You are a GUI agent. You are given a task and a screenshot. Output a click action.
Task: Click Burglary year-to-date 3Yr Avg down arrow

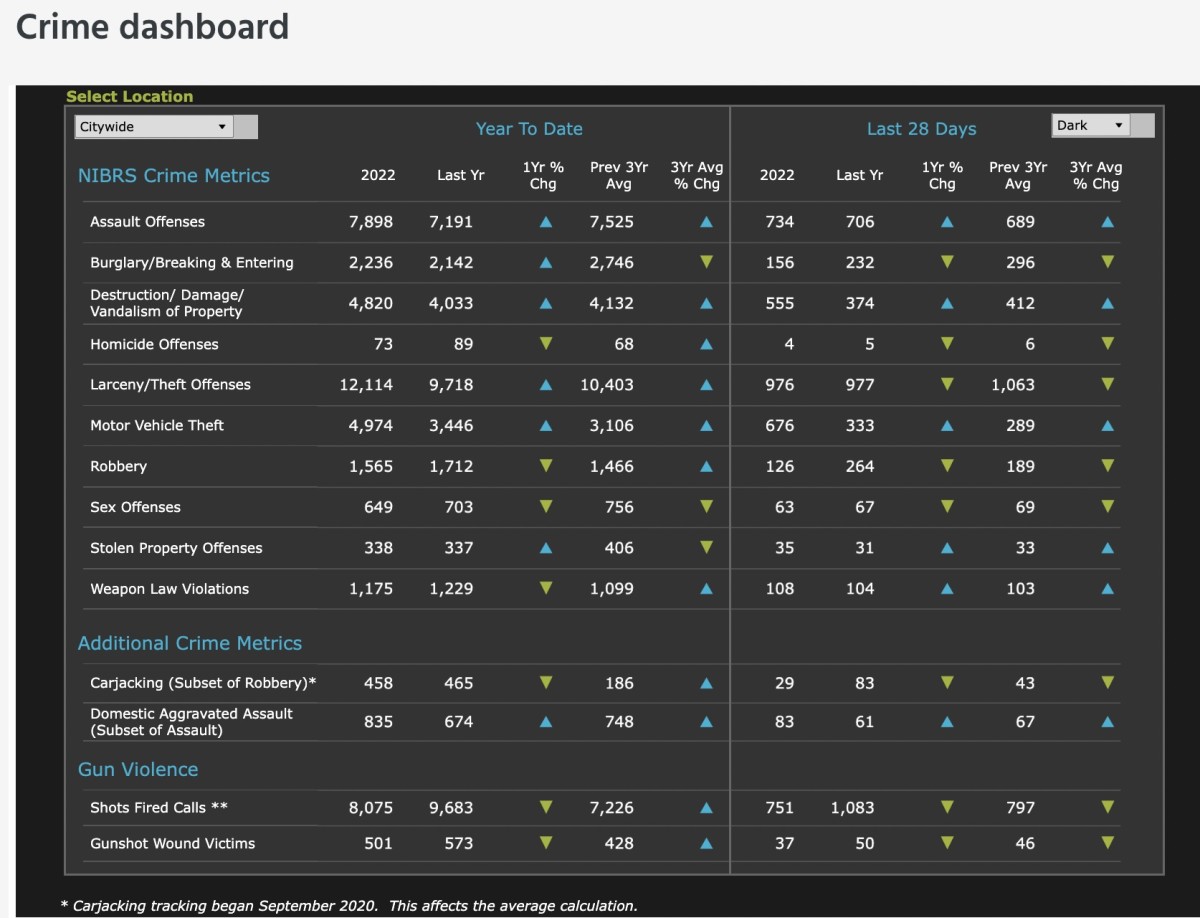tap(706, 262)
